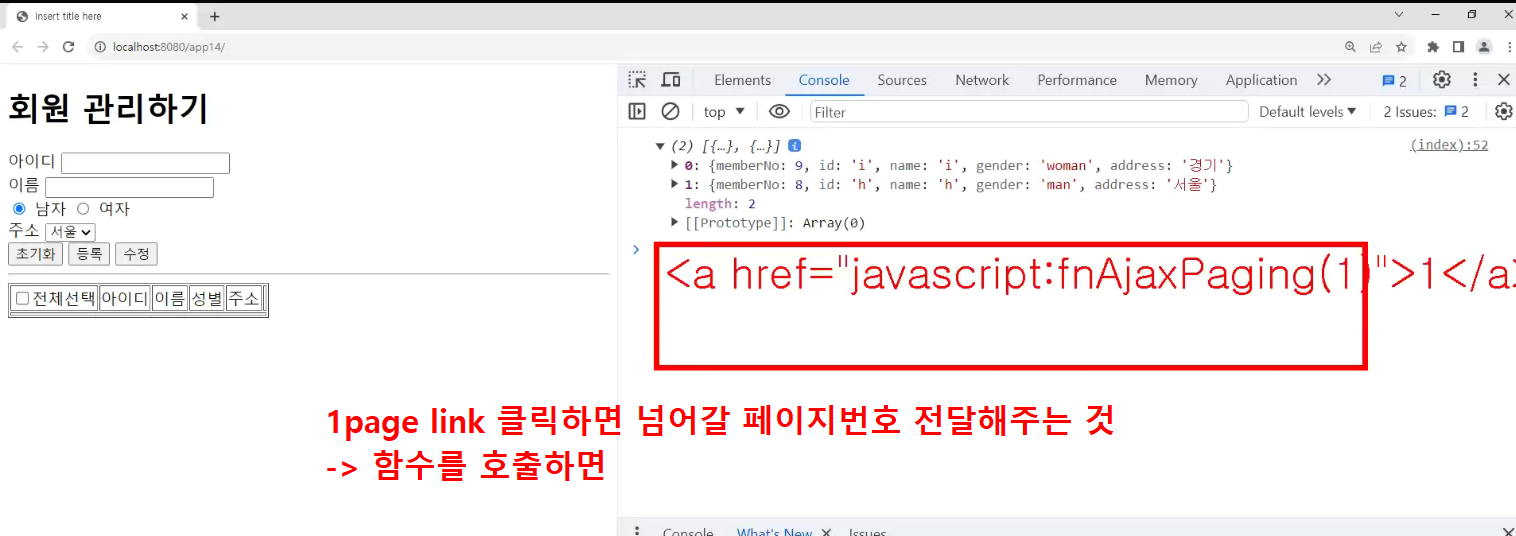Screen dimensions: 1516x536
Task: Activate DevTools inspect element picker
Action: [x=637, y=80]
